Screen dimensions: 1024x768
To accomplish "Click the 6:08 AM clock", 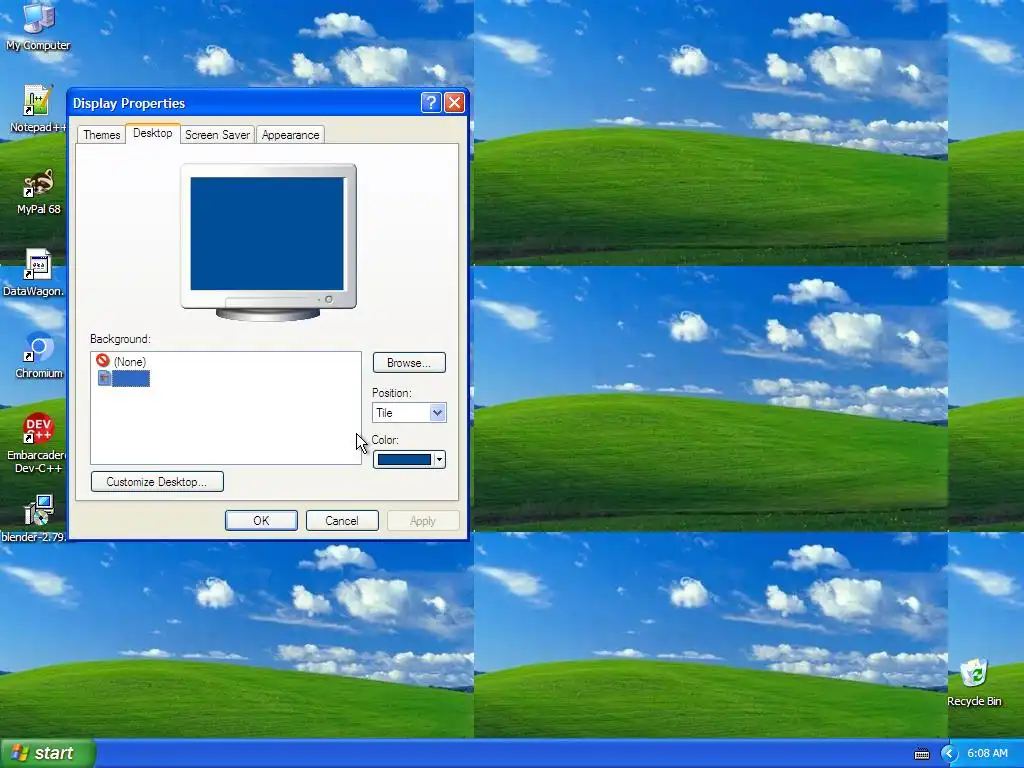I will (987, 754).
